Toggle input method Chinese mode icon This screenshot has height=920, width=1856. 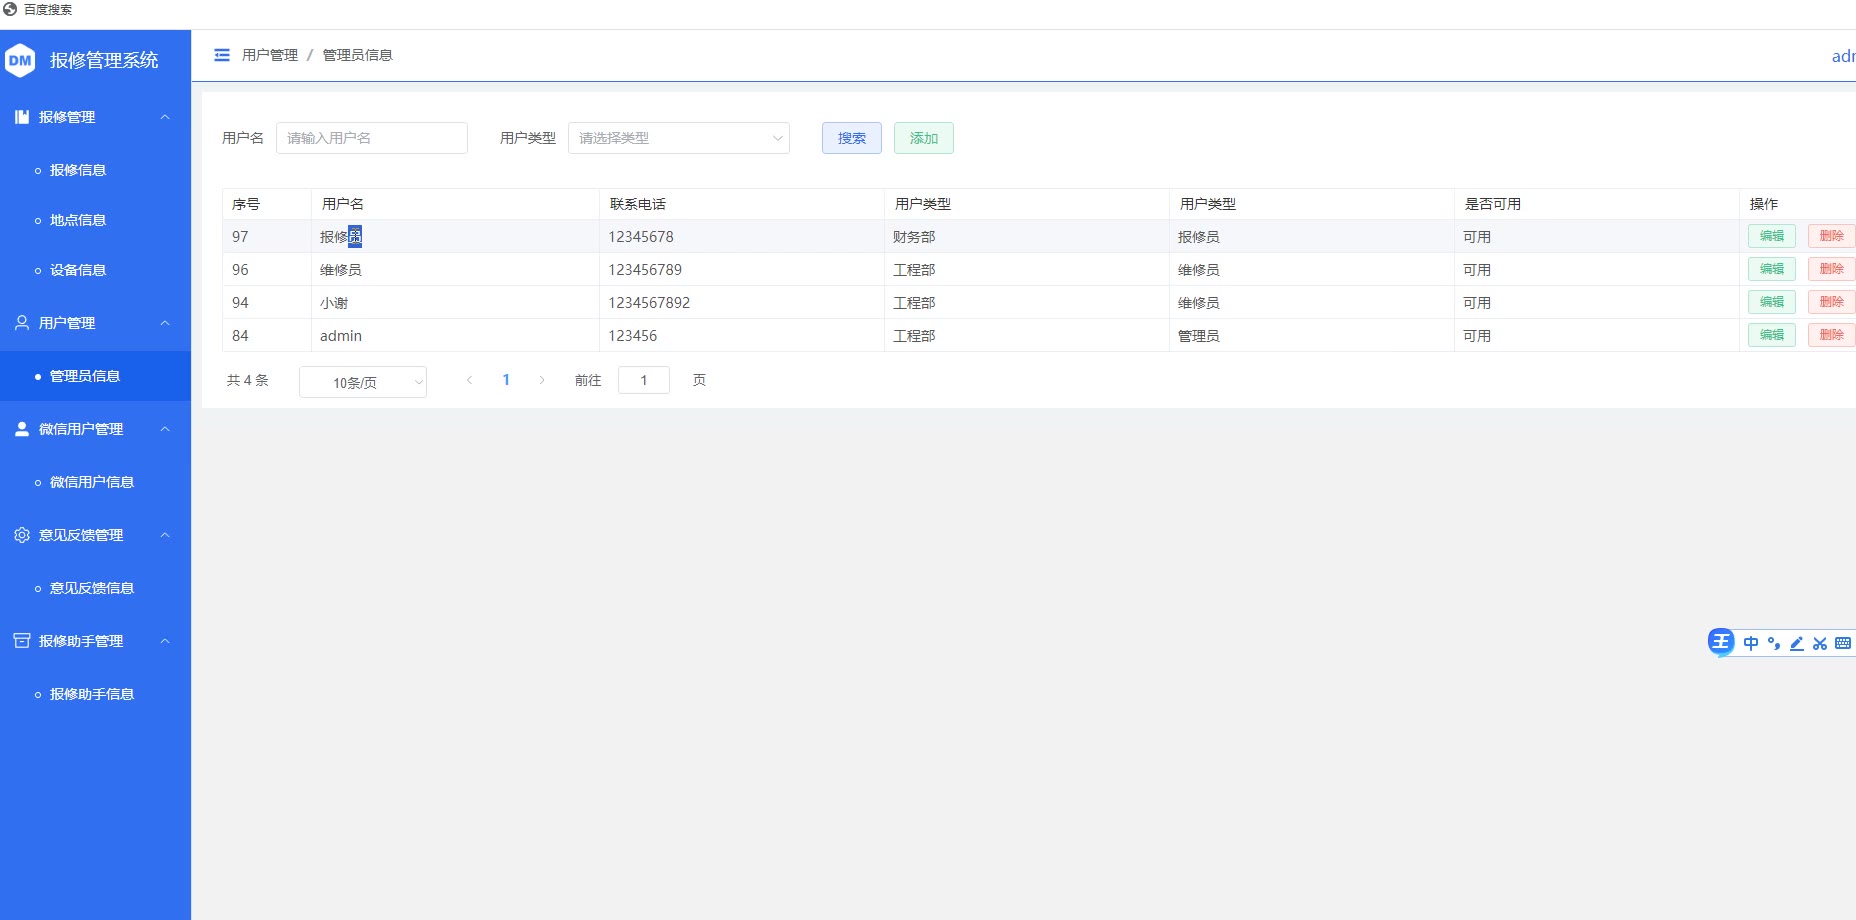point(1751,643)
